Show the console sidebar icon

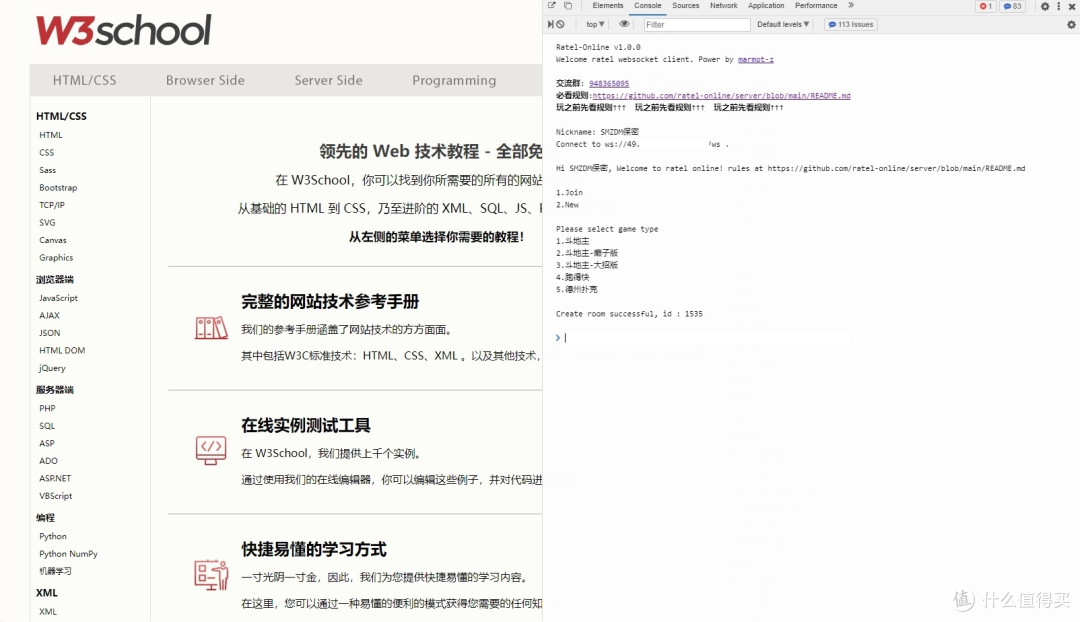point(550,24)
